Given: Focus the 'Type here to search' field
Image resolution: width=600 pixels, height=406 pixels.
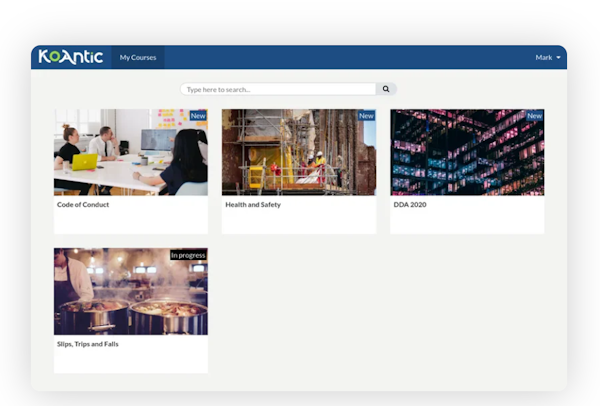Looking at the screenshot, I should [x=278, y=89].
